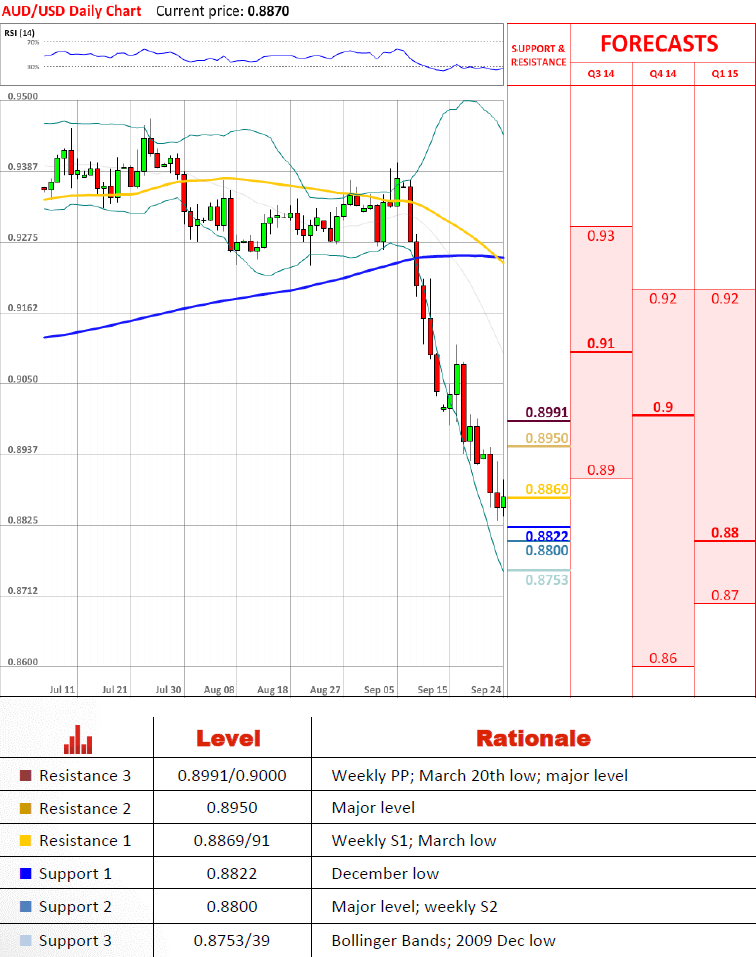
Task: Select the Q1 15 forecast column header
Action: pyautogui.click(x=725, y=74)
